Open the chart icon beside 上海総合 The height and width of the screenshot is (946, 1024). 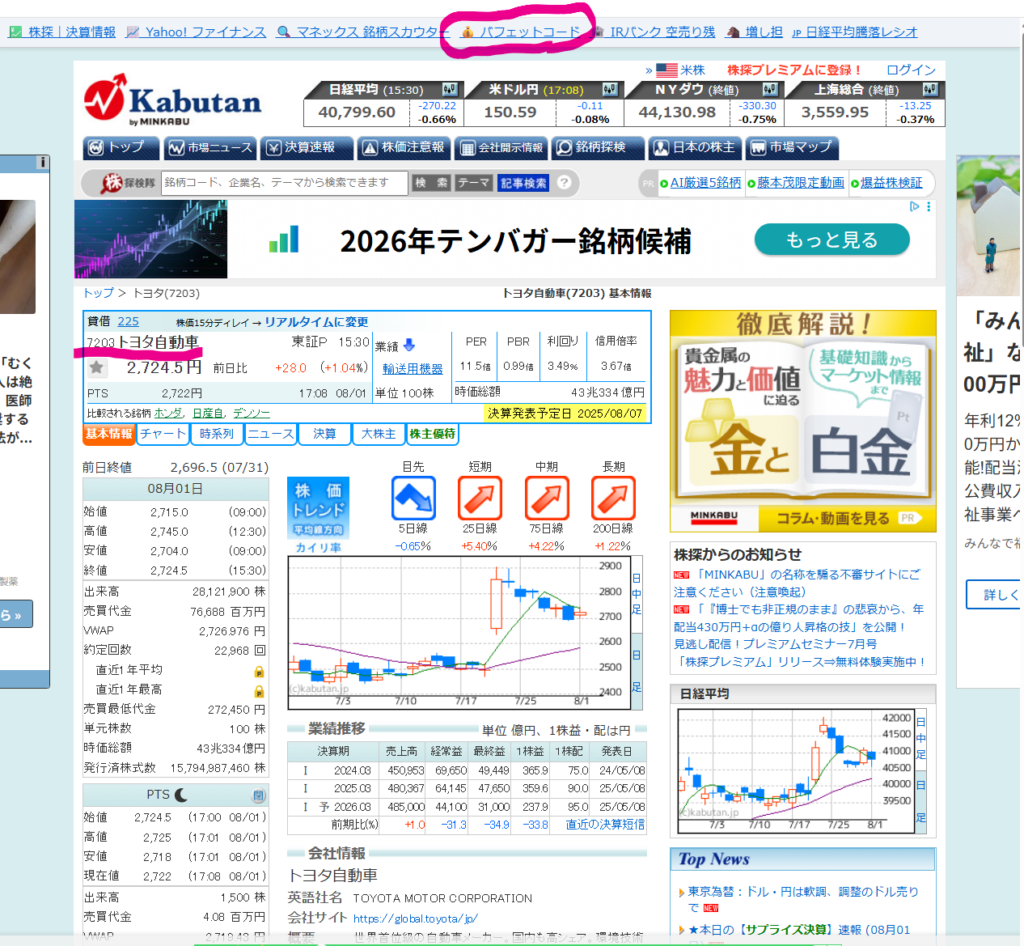click(930, 89)
